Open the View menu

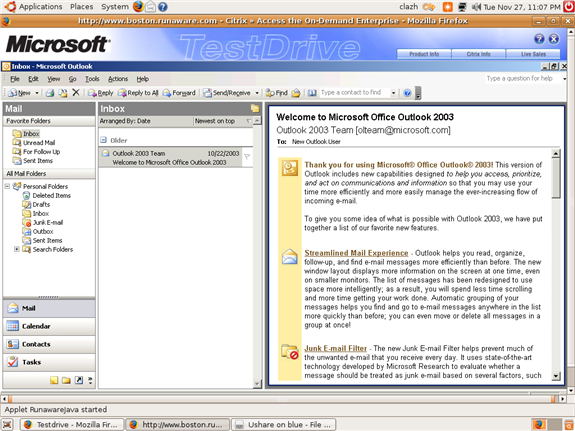pyautogui.click(x=54, y=79)
